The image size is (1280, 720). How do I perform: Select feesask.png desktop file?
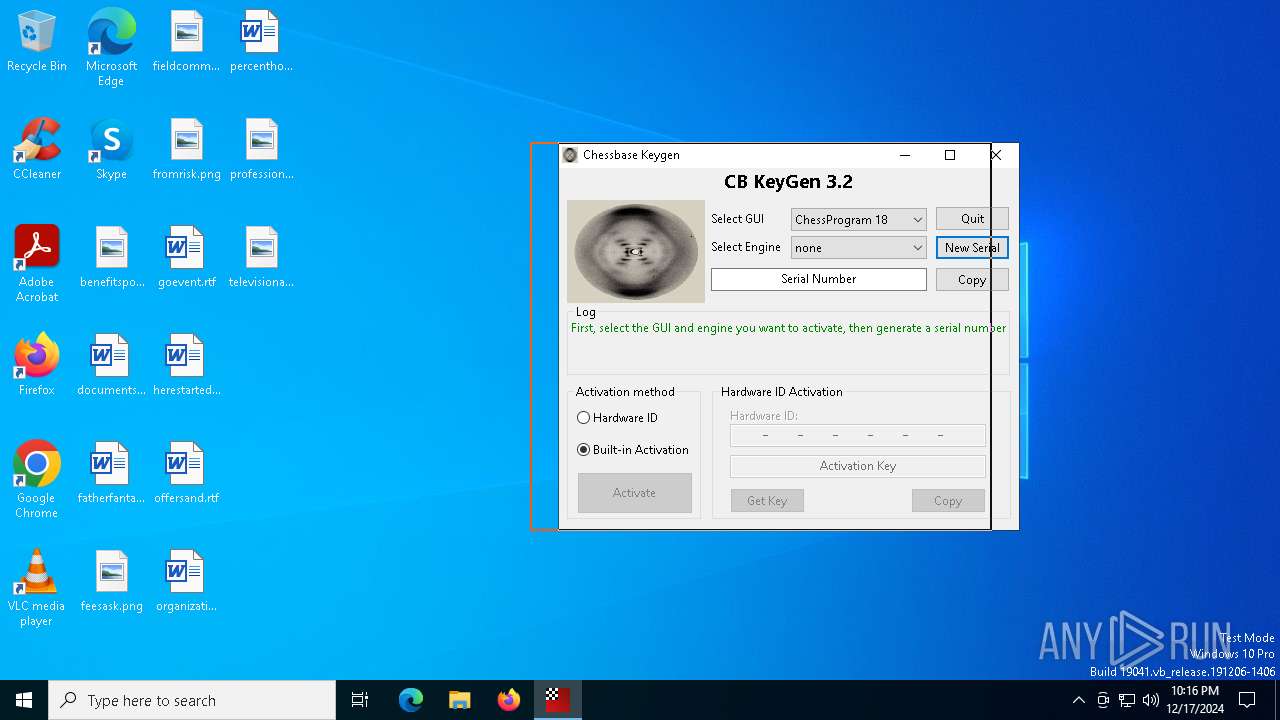click(111, 581)
